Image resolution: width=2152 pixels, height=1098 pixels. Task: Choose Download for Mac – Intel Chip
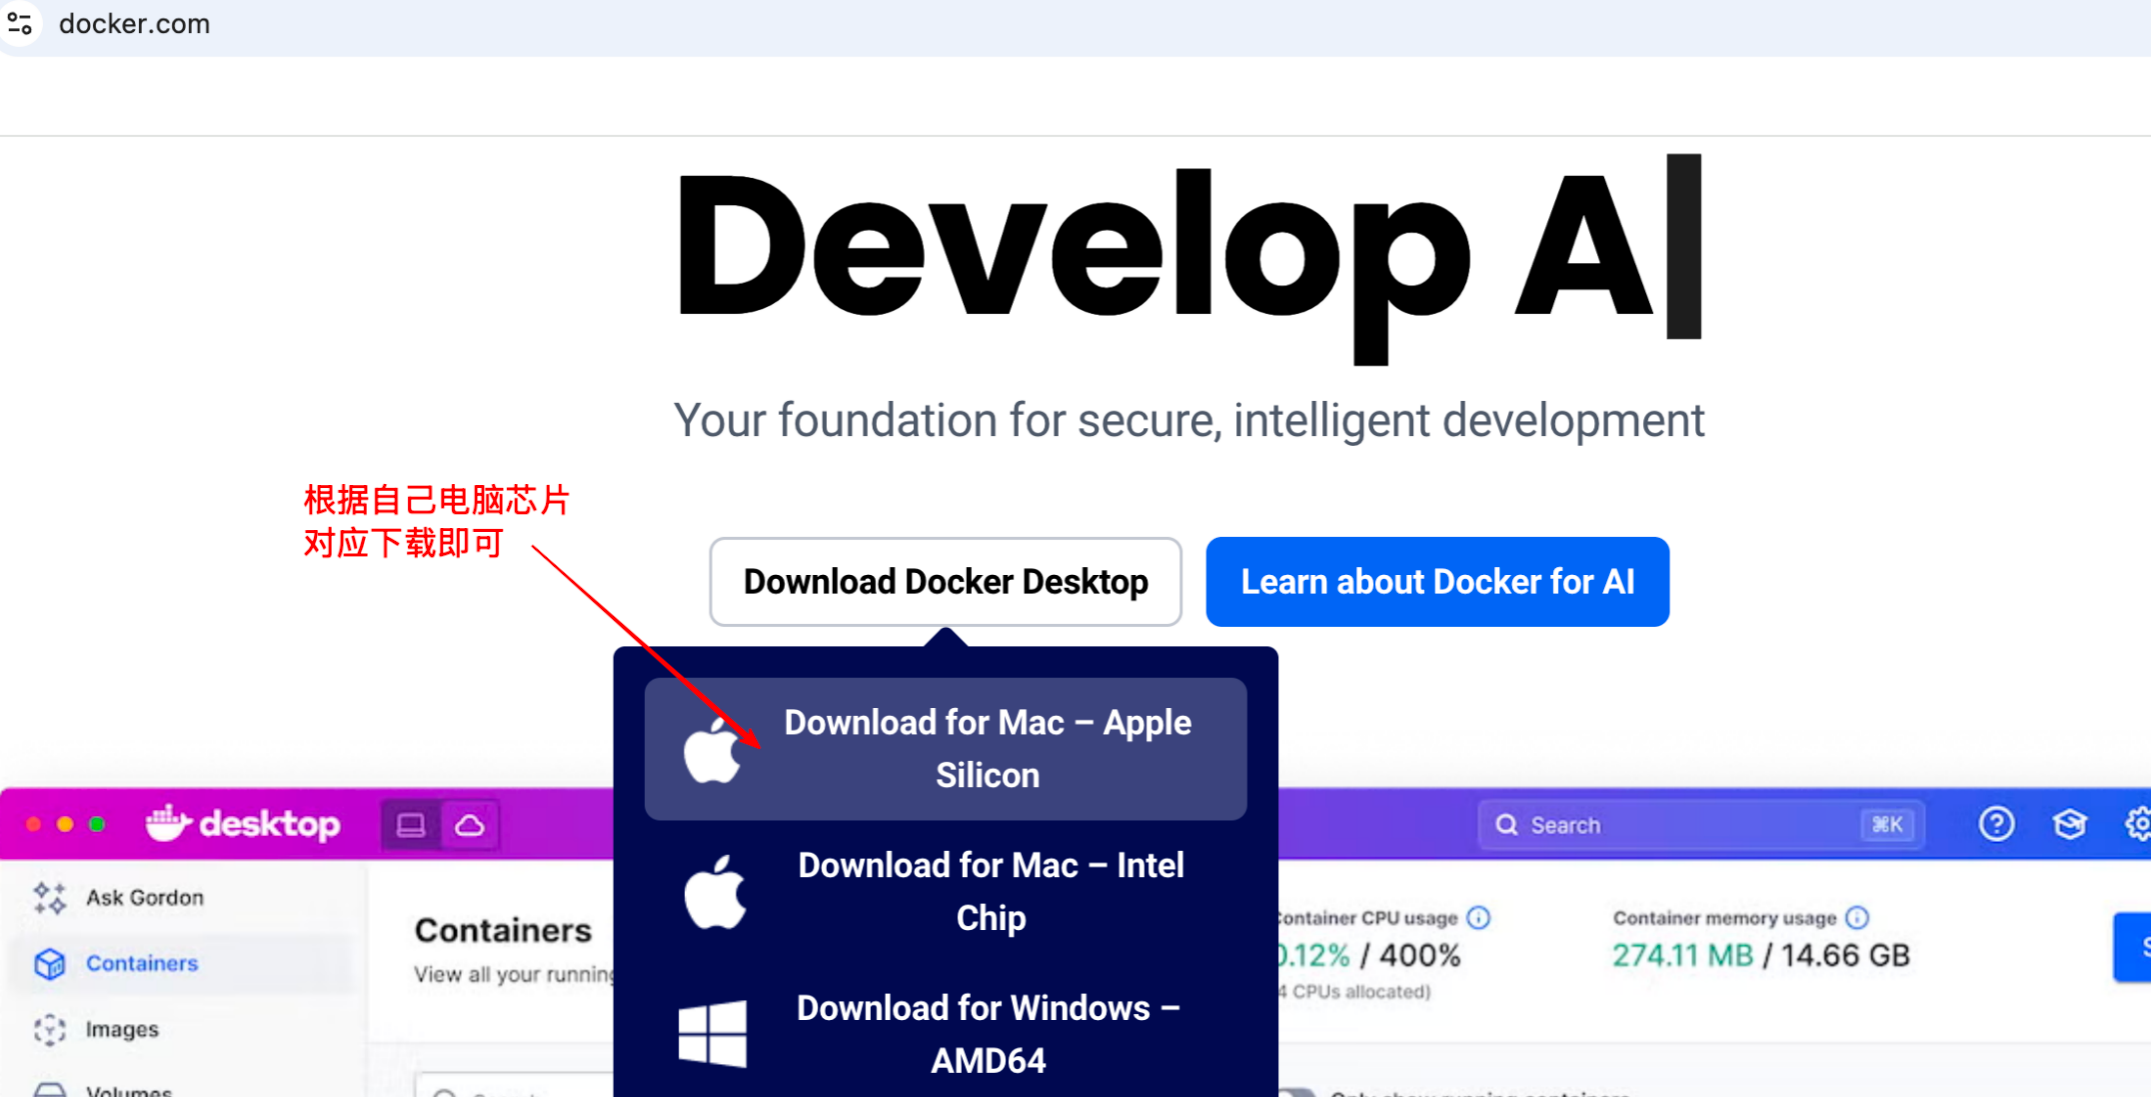click(945, 892)
